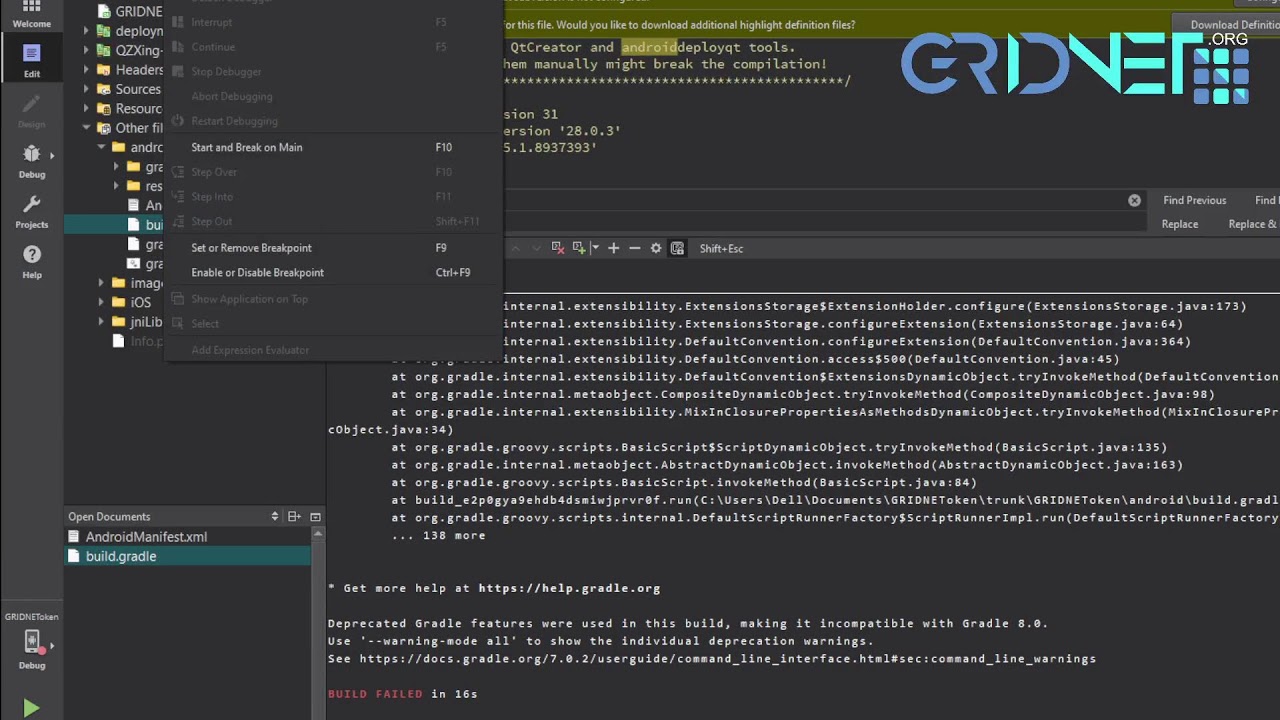Select the iOS folder in the project tree
The image size is (1280, 720).
coord(140,302)
